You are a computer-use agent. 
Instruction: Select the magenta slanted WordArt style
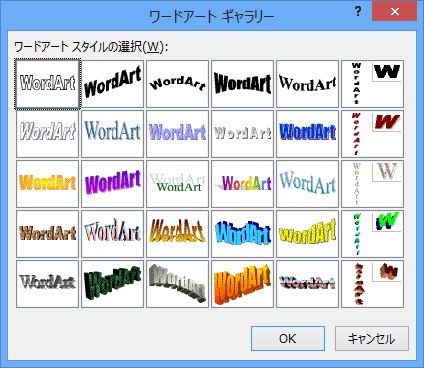pyautogui.click(x=112, y=184)
